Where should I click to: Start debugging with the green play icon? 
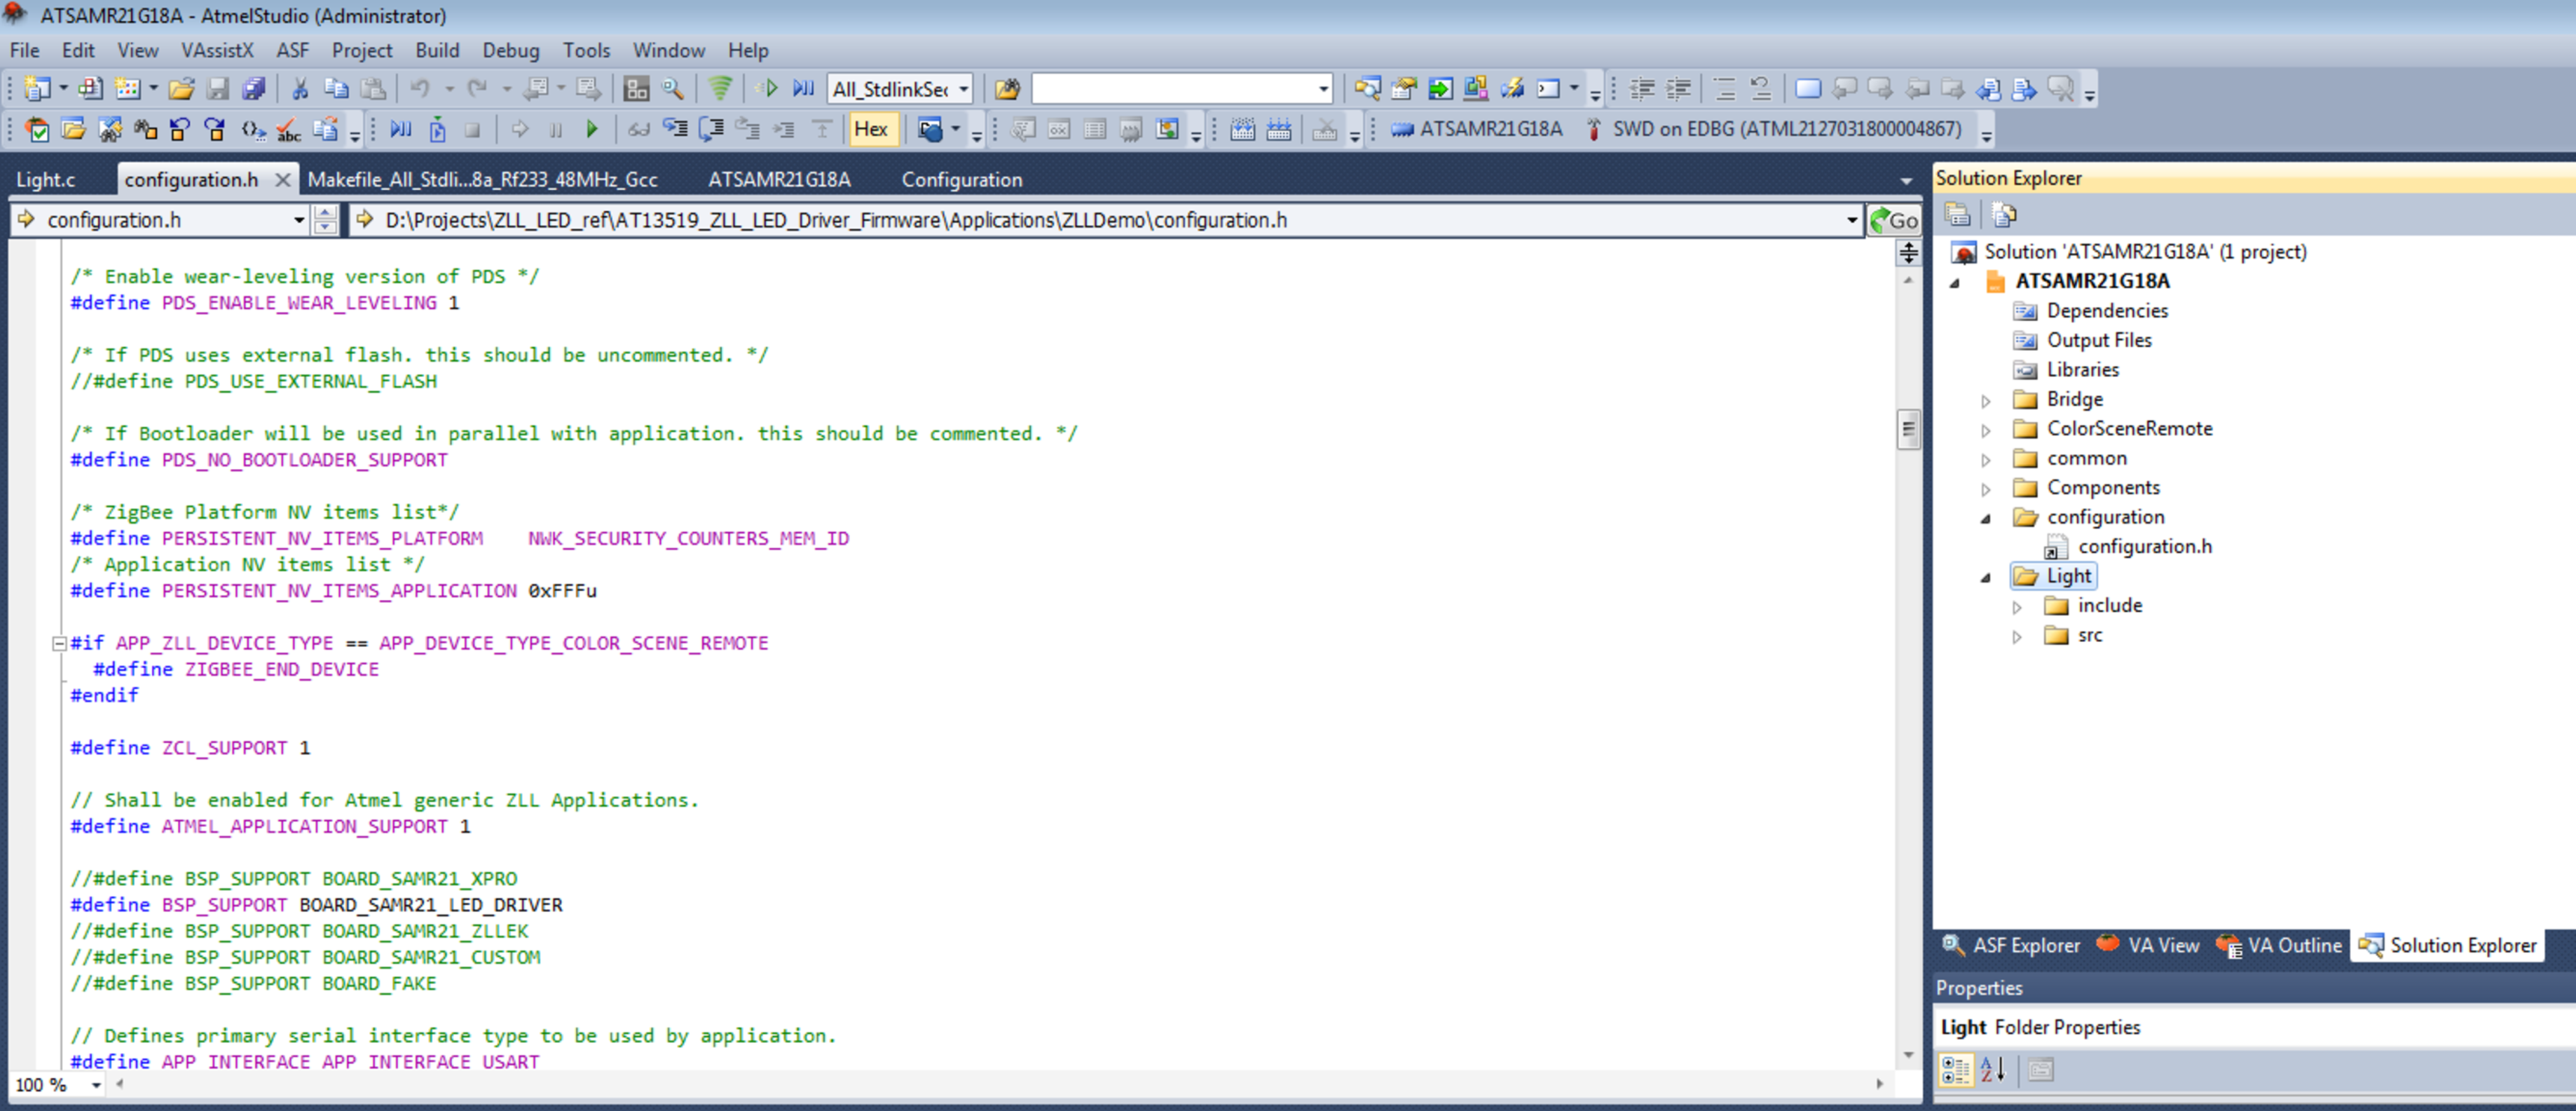click(592, 129)
